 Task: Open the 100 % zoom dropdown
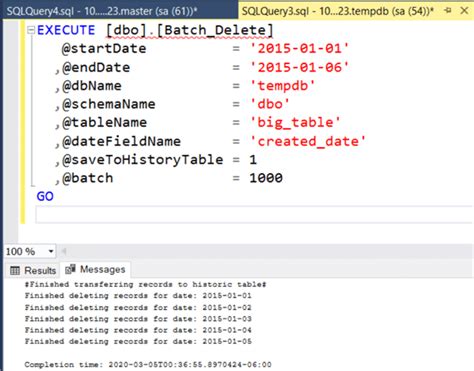(x=51, y=251)
